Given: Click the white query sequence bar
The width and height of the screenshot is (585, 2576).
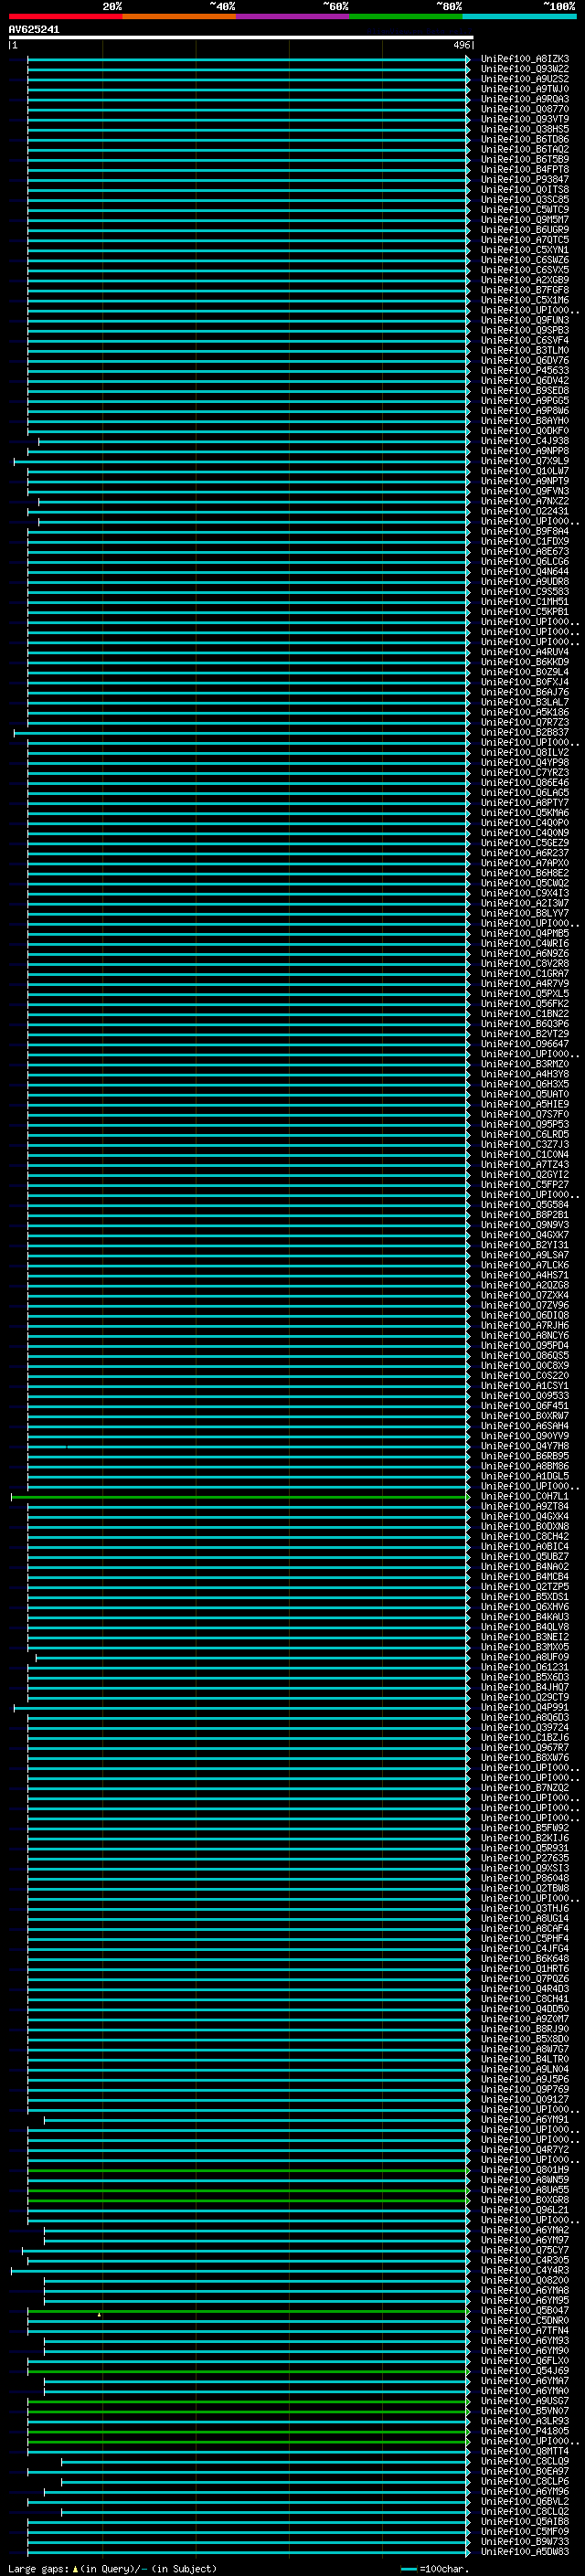Looking at the screenshot, I should pos(241,38).
